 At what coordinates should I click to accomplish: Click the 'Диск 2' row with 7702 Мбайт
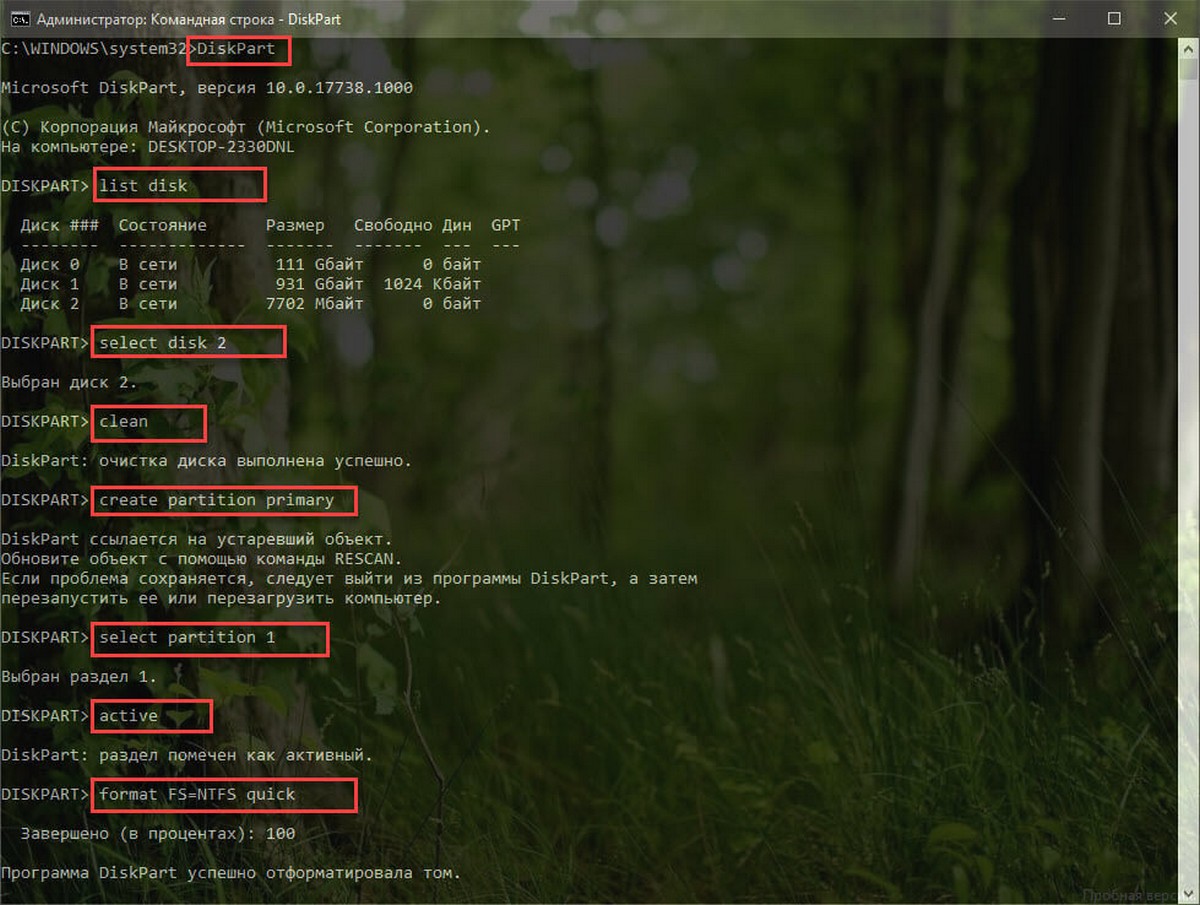[251, 303]
